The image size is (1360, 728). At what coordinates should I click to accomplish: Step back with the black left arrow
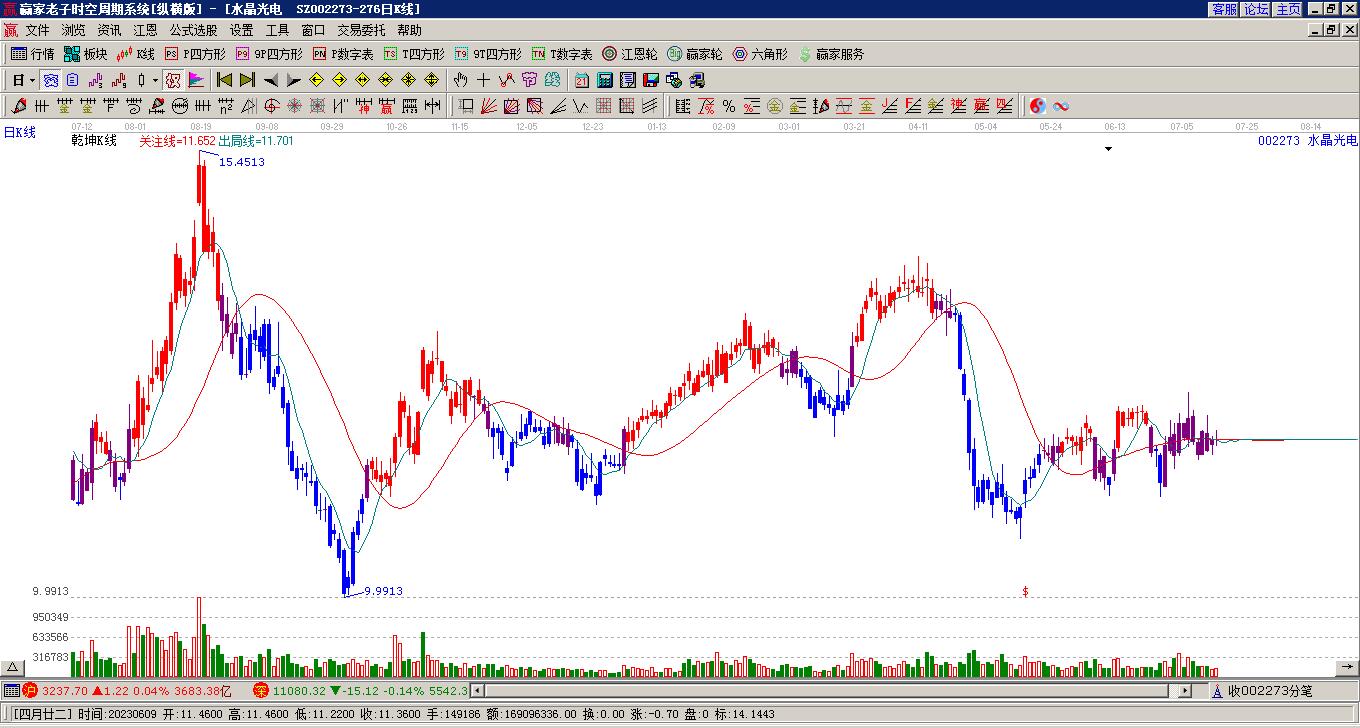(271, 80)
